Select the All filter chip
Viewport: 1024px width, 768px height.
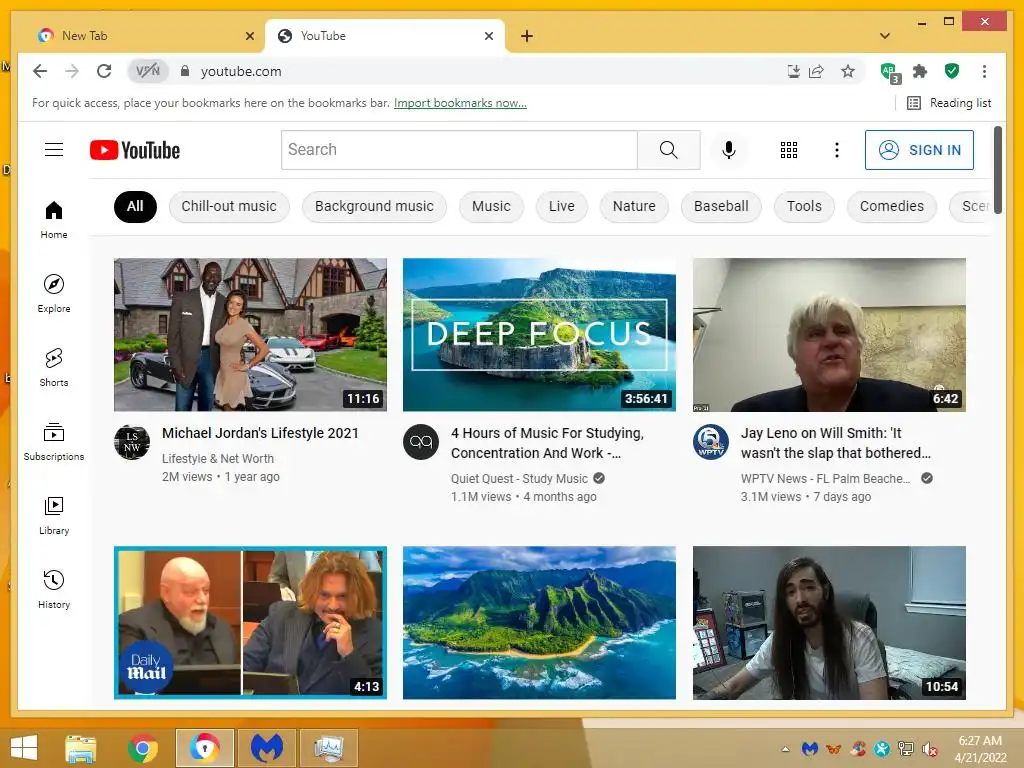pyautogui.click(x=135, y=206)
